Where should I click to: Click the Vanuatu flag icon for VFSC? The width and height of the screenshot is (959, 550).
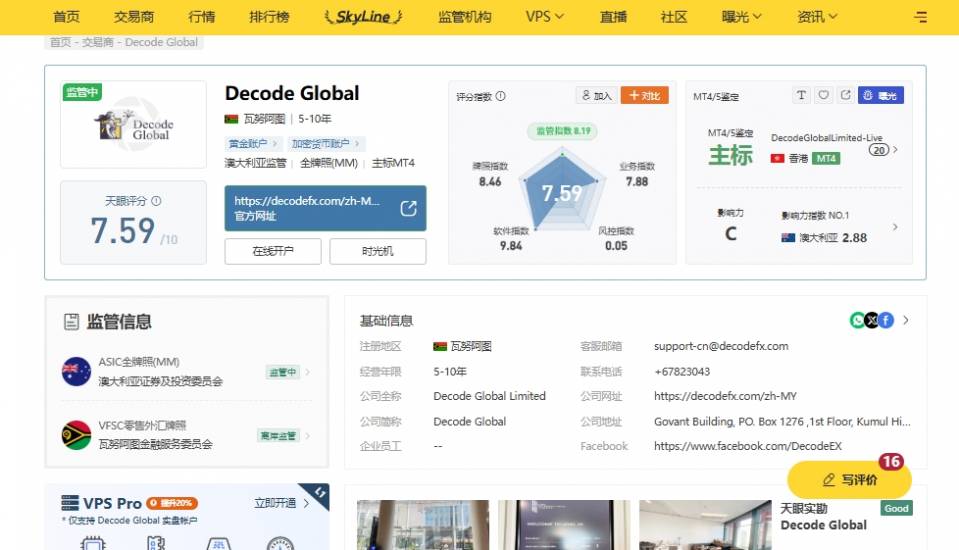[x=76, y=435]
